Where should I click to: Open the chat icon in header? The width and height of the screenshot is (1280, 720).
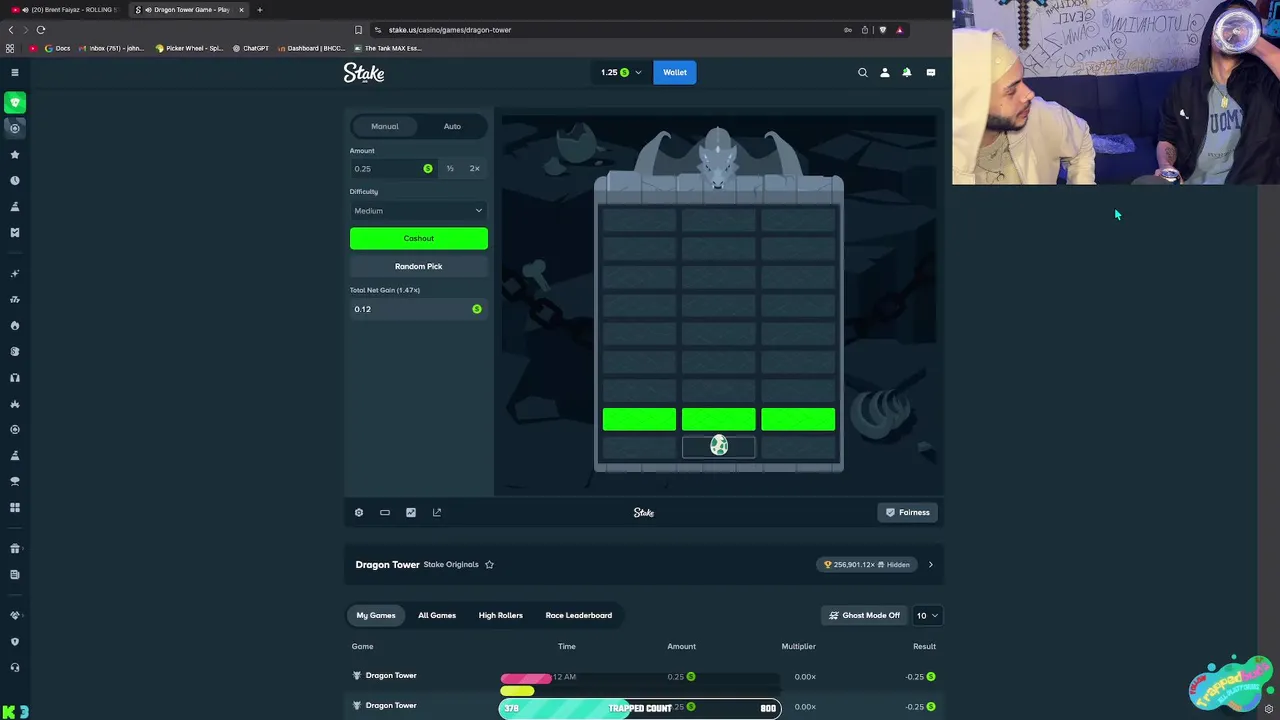click(931, 72)
